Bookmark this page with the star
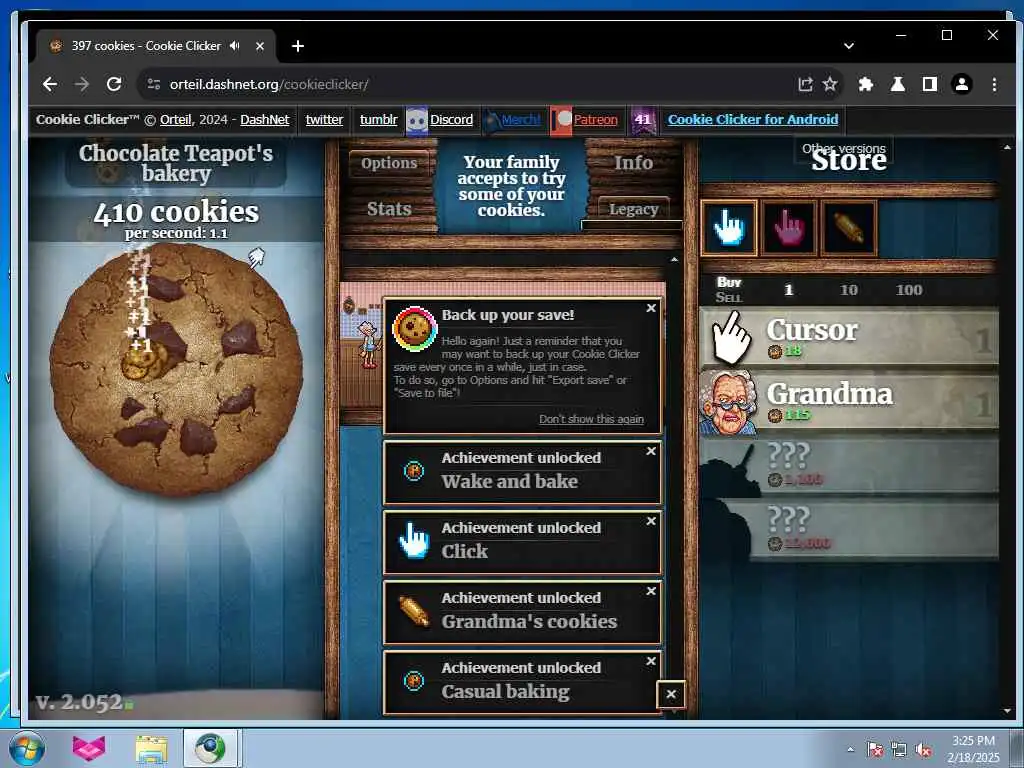Screen dimensions: 1024x768 (x=830, y=84)
